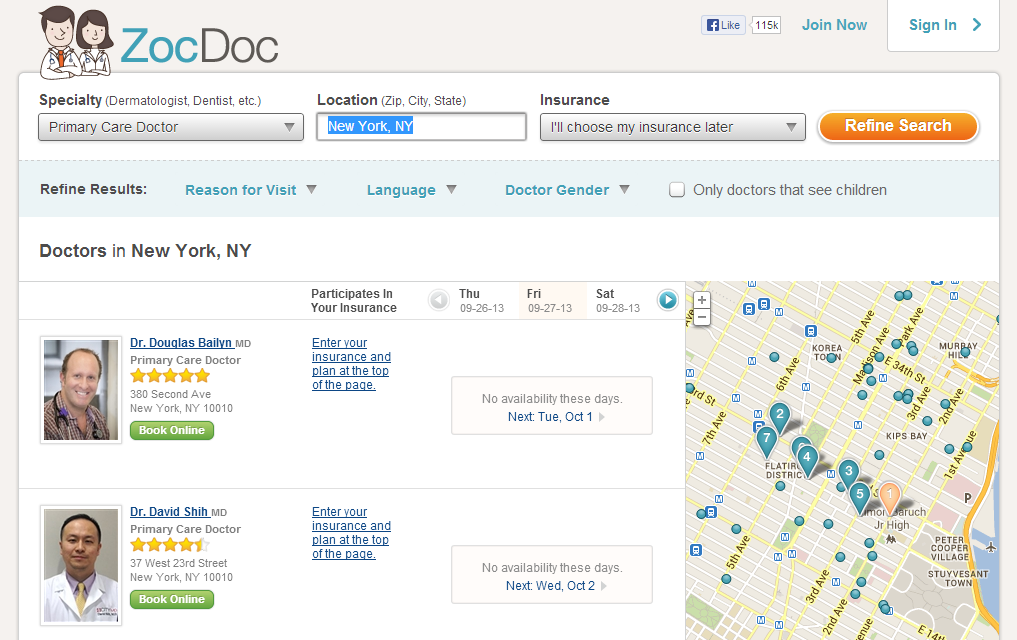This screenshot has height=640, width=1017.
Task: Open Dr. David Shih's photo
Action: pos(81,565)
